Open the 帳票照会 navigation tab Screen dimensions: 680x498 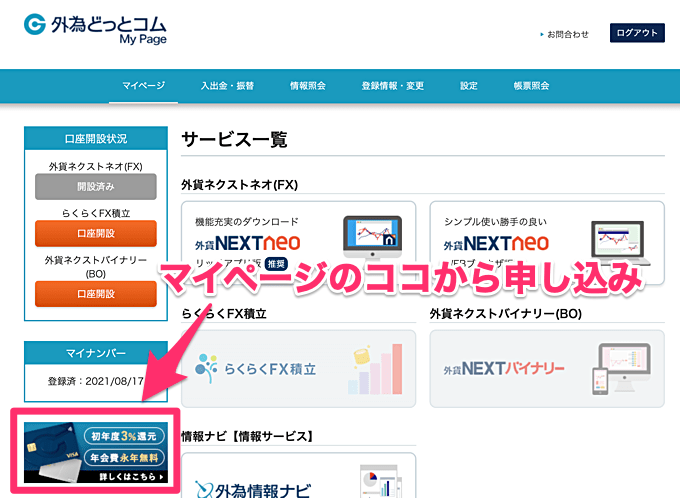pos(531,86)
